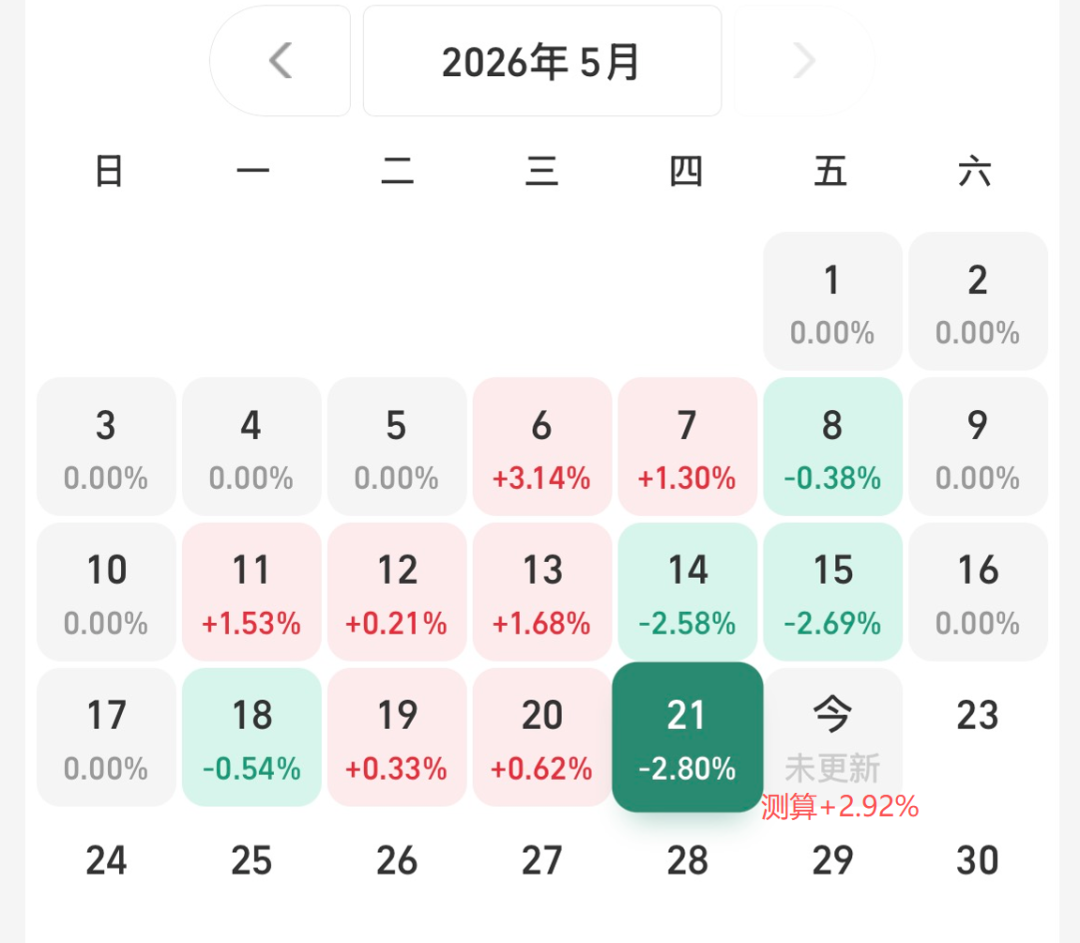
Task: Select May 2 showing 0.00%
Action: pyautogui.click(x=978, y=301)
